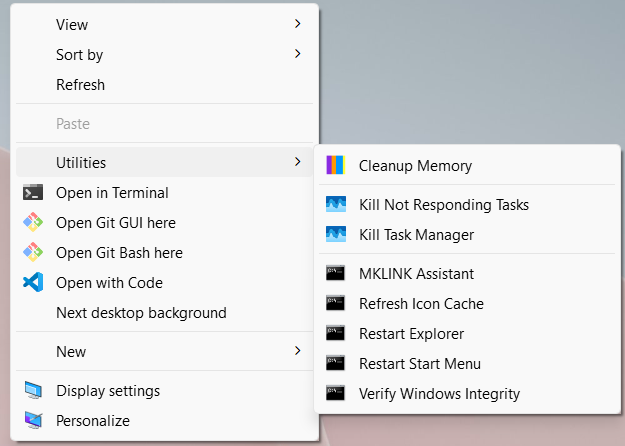Click the icon beside Kill Task Manager
Image resolution: width=625 pixels, height=446 pixels.
tap(336, 234)
